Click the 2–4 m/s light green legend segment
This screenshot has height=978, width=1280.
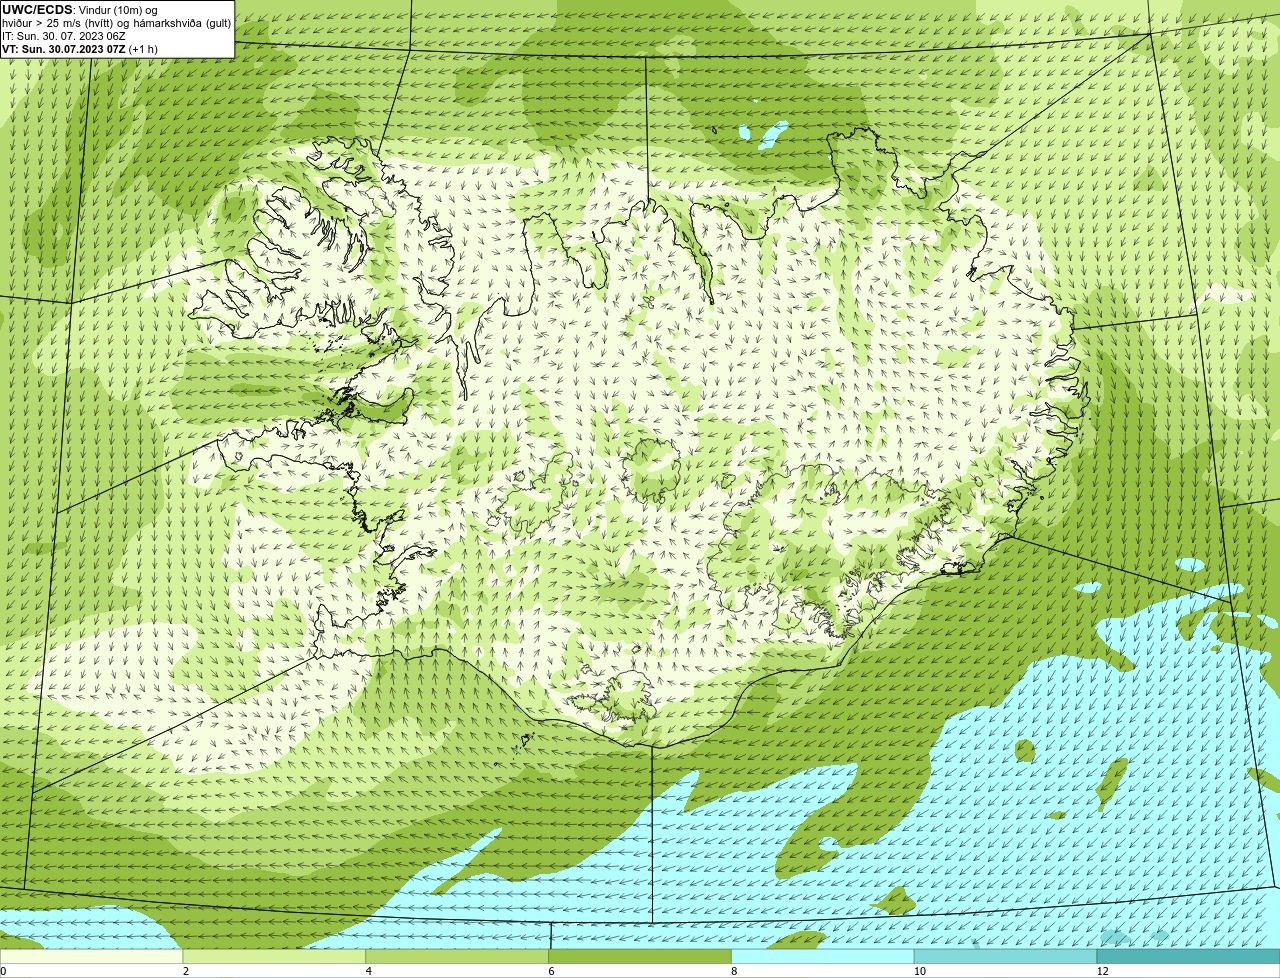pos(274,956)
